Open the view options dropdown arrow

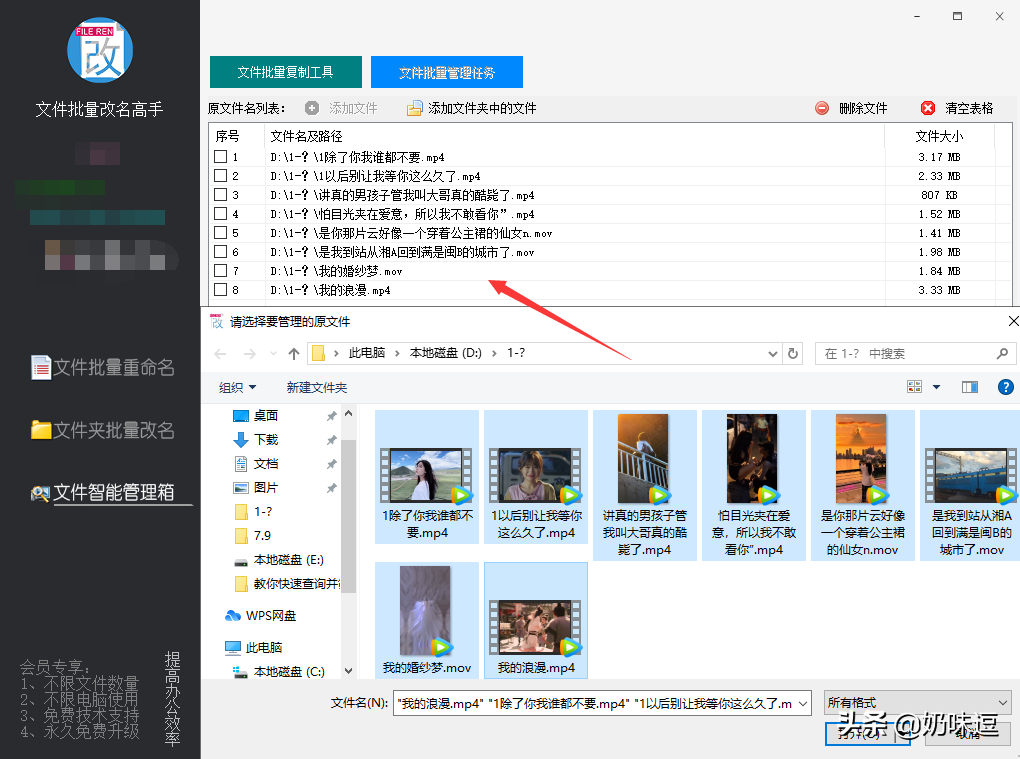point(937,387)
